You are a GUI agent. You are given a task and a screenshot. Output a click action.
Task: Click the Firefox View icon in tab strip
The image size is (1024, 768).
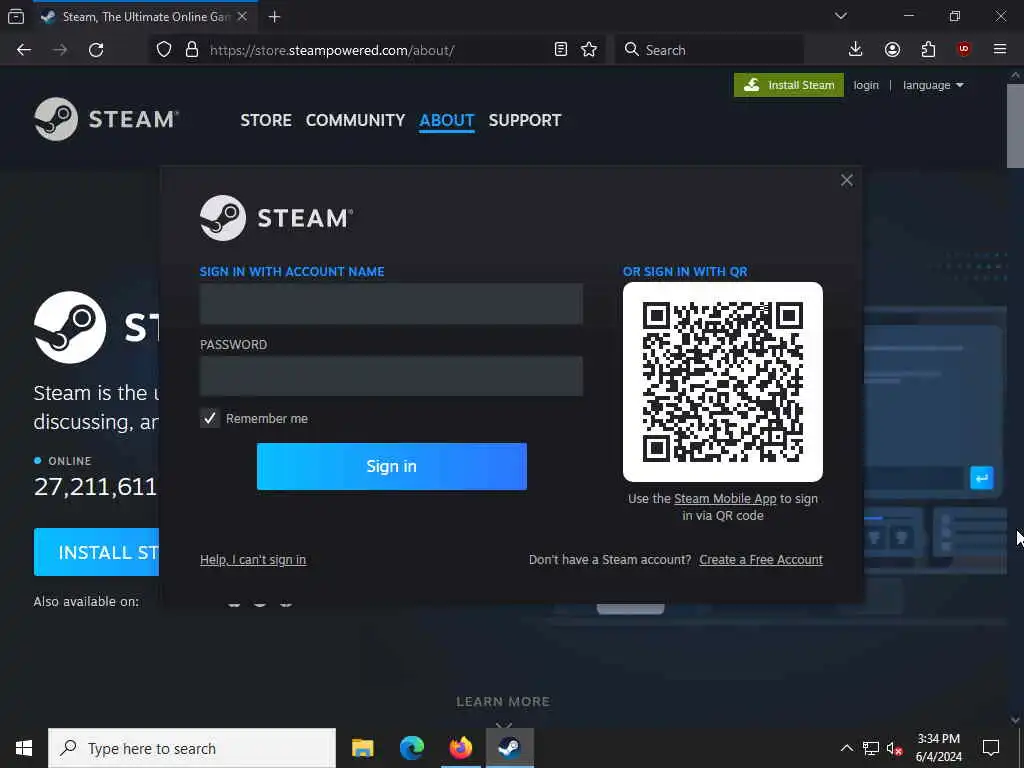[16, 17]
